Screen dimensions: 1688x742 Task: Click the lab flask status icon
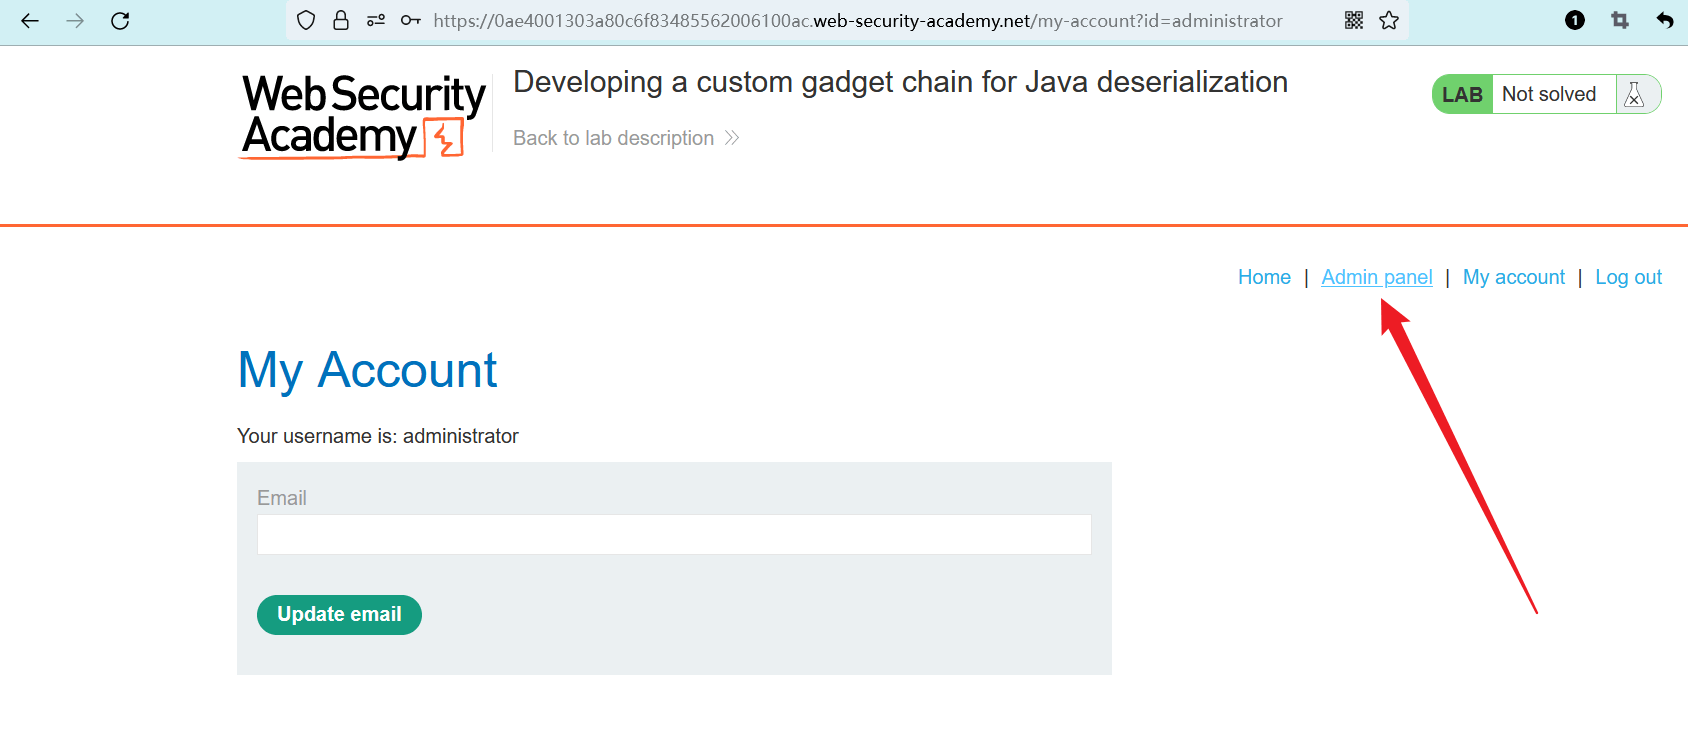[x=1635, y=95]
